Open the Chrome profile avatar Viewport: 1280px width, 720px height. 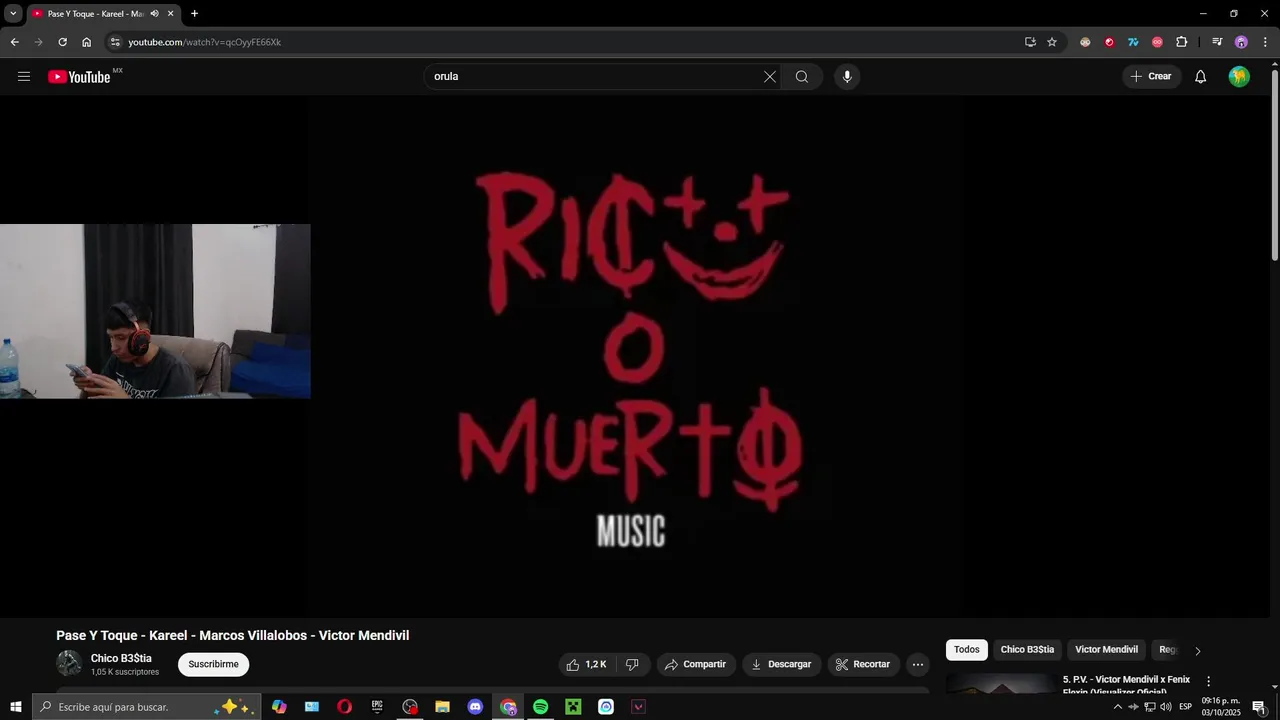[1241, 42]
